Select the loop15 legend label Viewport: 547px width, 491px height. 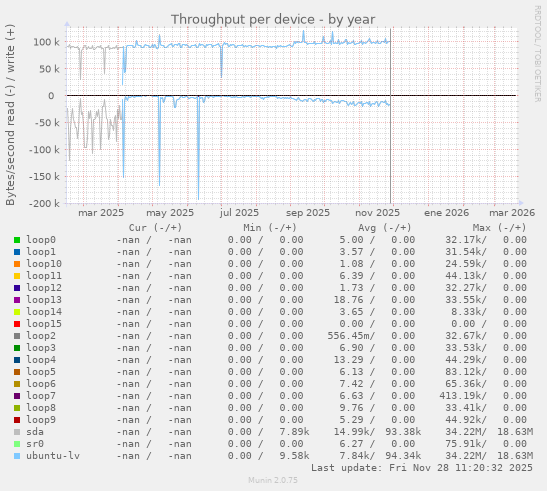tap(44, 324)
